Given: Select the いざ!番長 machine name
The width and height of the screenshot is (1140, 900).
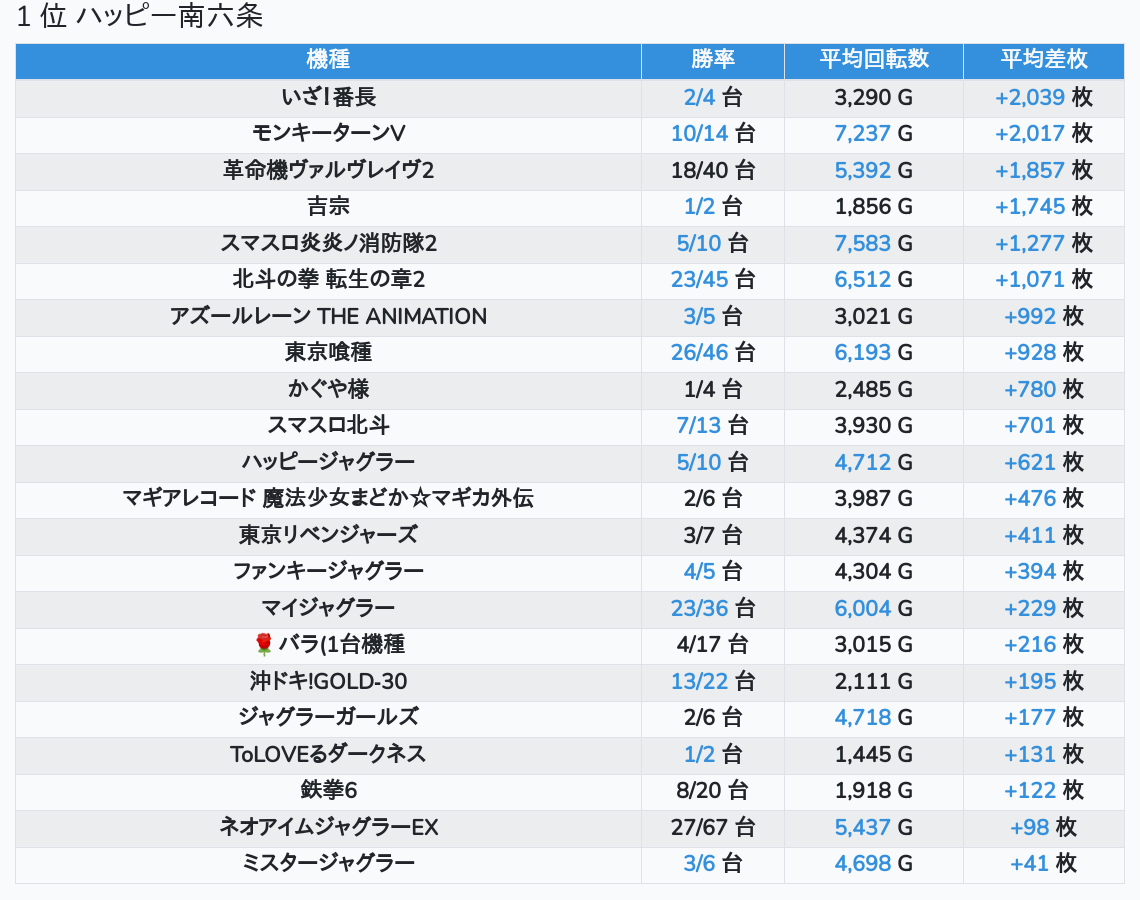Looking at the screenshot, I should 328,98.
